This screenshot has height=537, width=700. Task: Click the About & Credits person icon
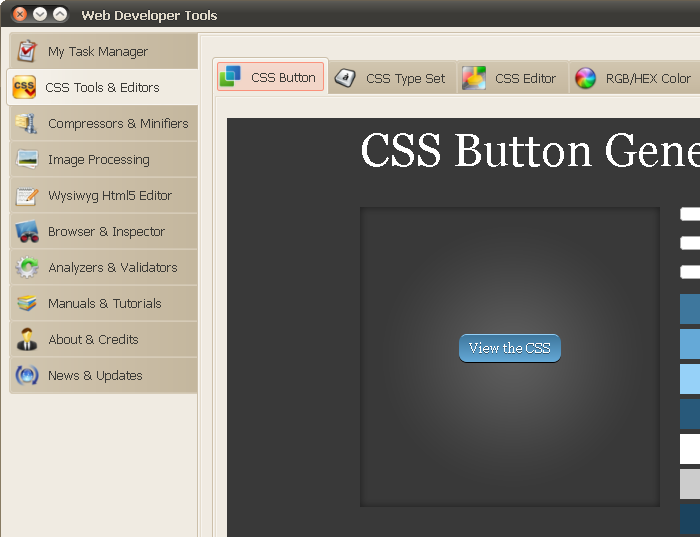(x=27, y=339)
